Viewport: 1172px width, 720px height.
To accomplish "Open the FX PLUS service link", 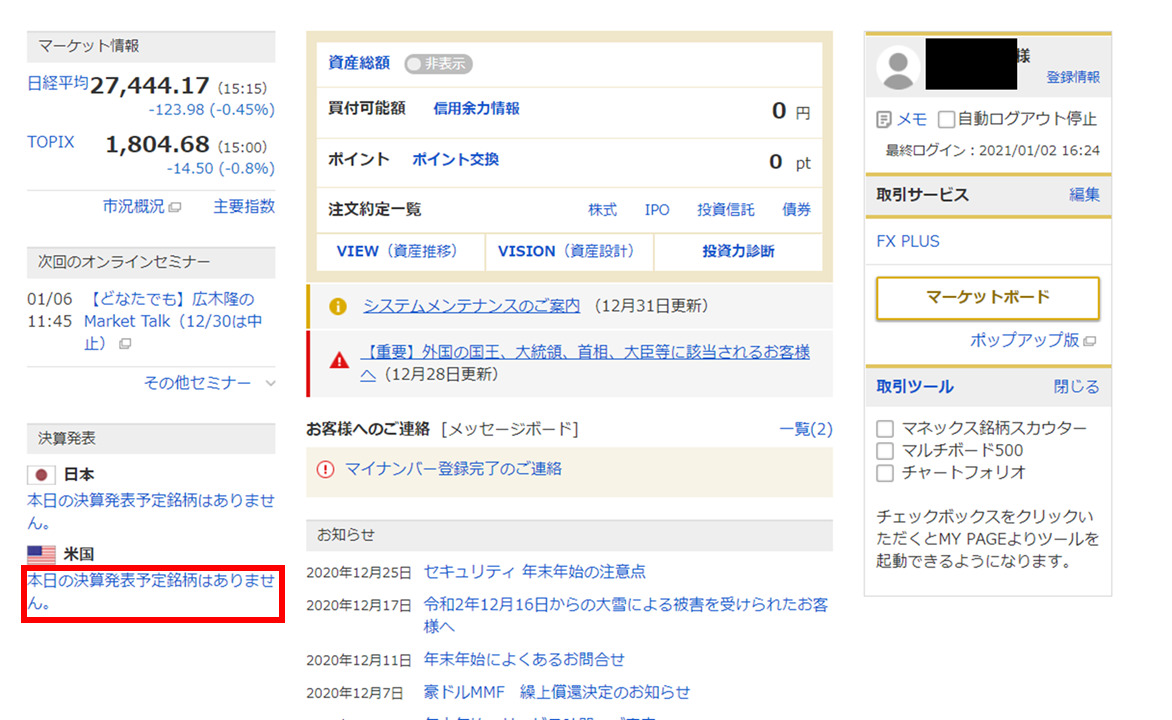I will (908, 241).
